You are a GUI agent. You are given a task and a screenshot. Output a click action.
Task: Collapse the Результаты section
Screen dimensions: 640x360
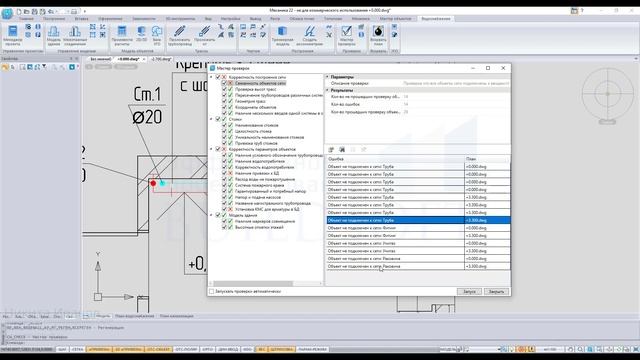click(327, 90)
